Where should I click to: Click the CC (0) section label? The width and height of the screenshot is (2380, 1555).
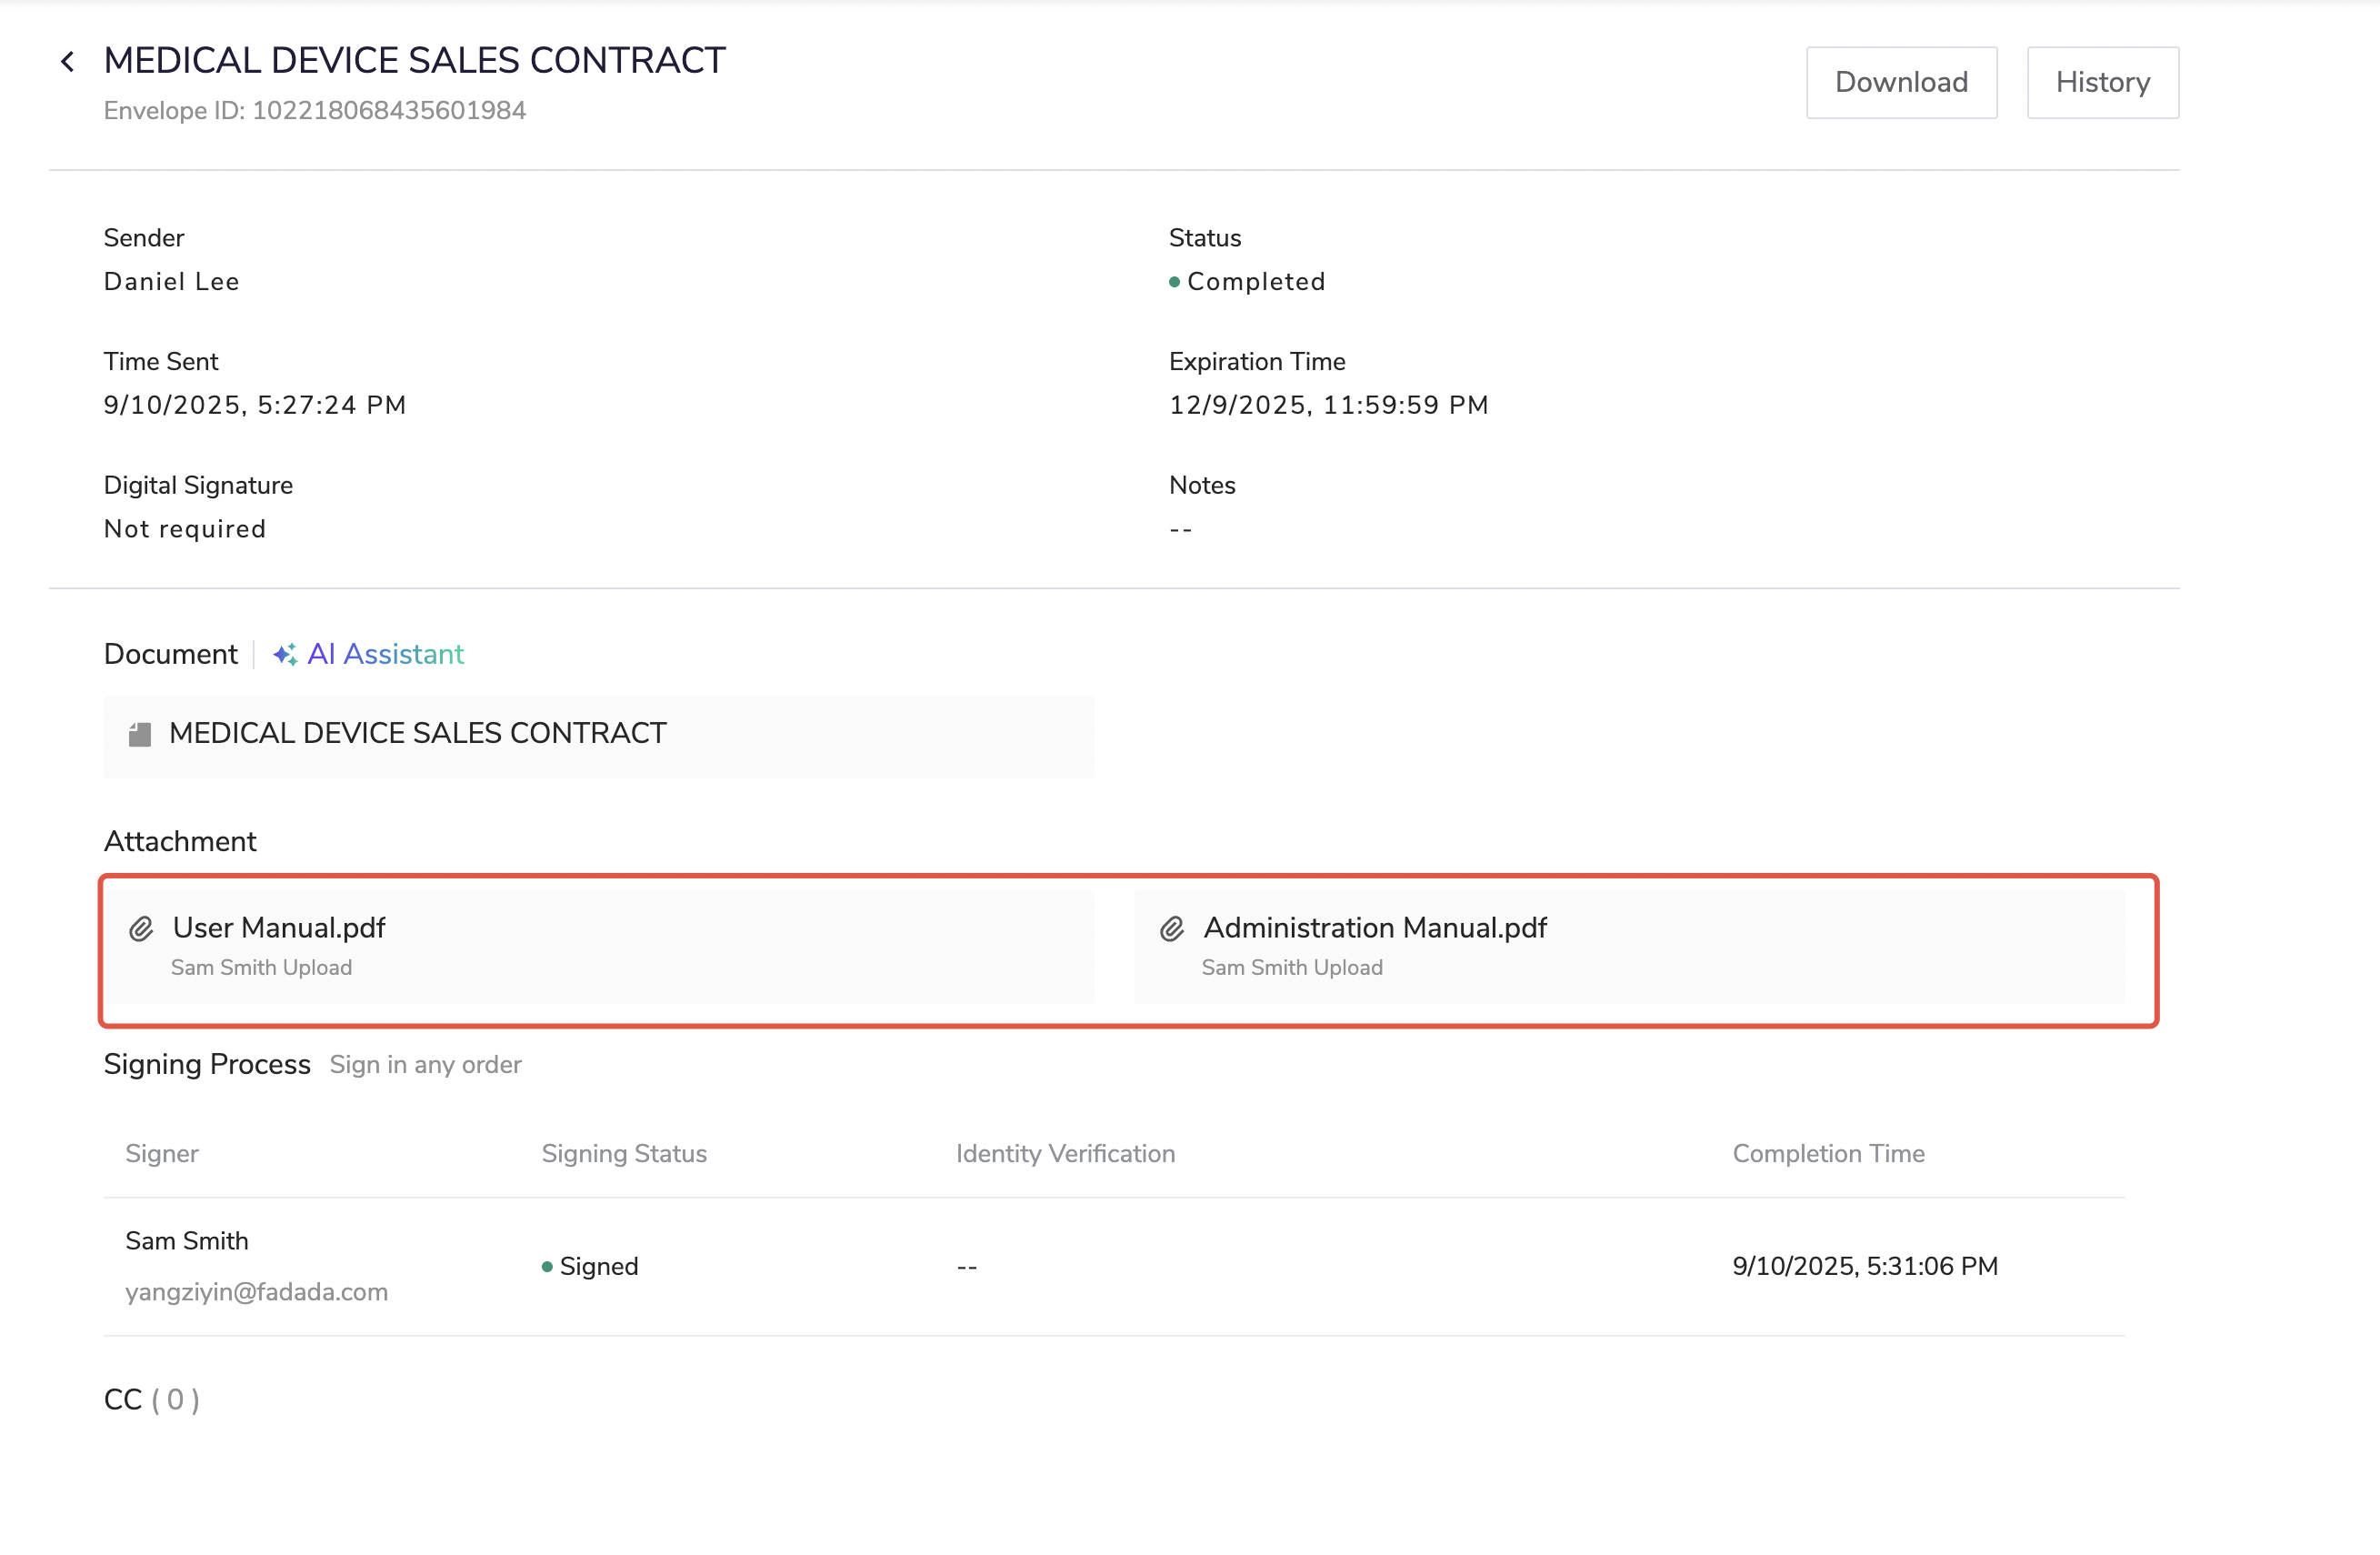pyautogui.click(x=152, y=1399)
